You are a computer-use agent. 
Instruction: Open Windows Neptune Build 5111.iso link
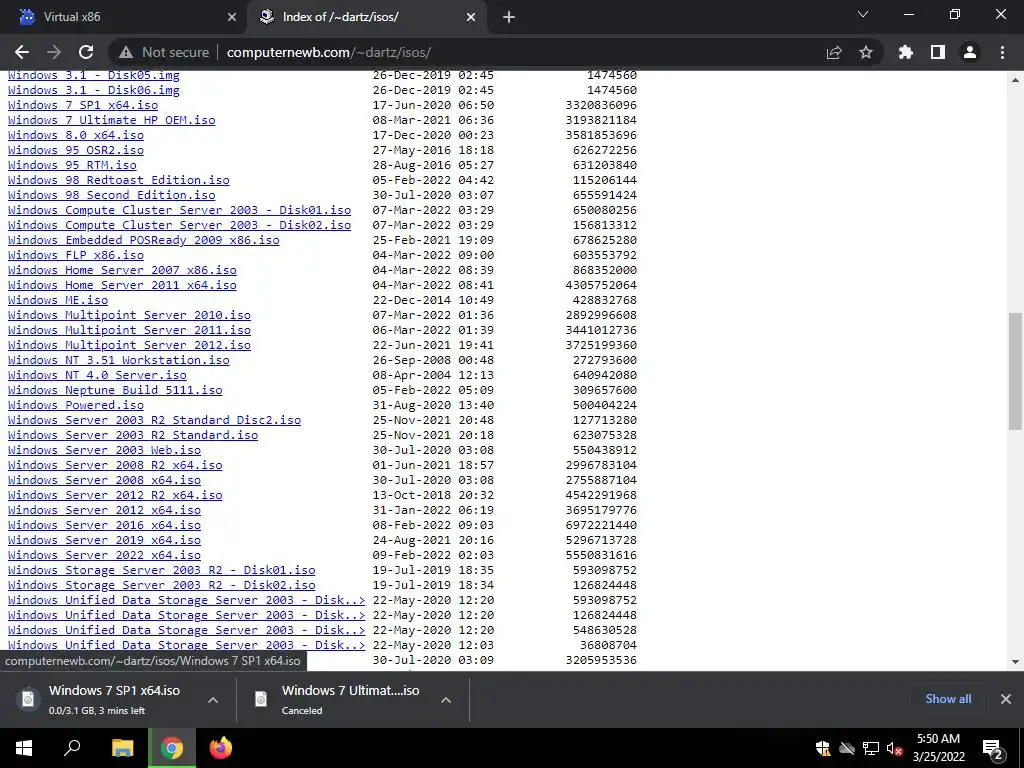point(115,390)
